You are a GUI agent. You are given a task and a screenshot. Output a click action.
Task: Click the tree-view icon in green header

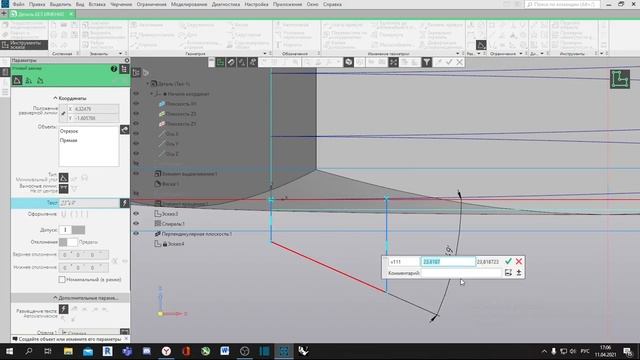[124, 69]
